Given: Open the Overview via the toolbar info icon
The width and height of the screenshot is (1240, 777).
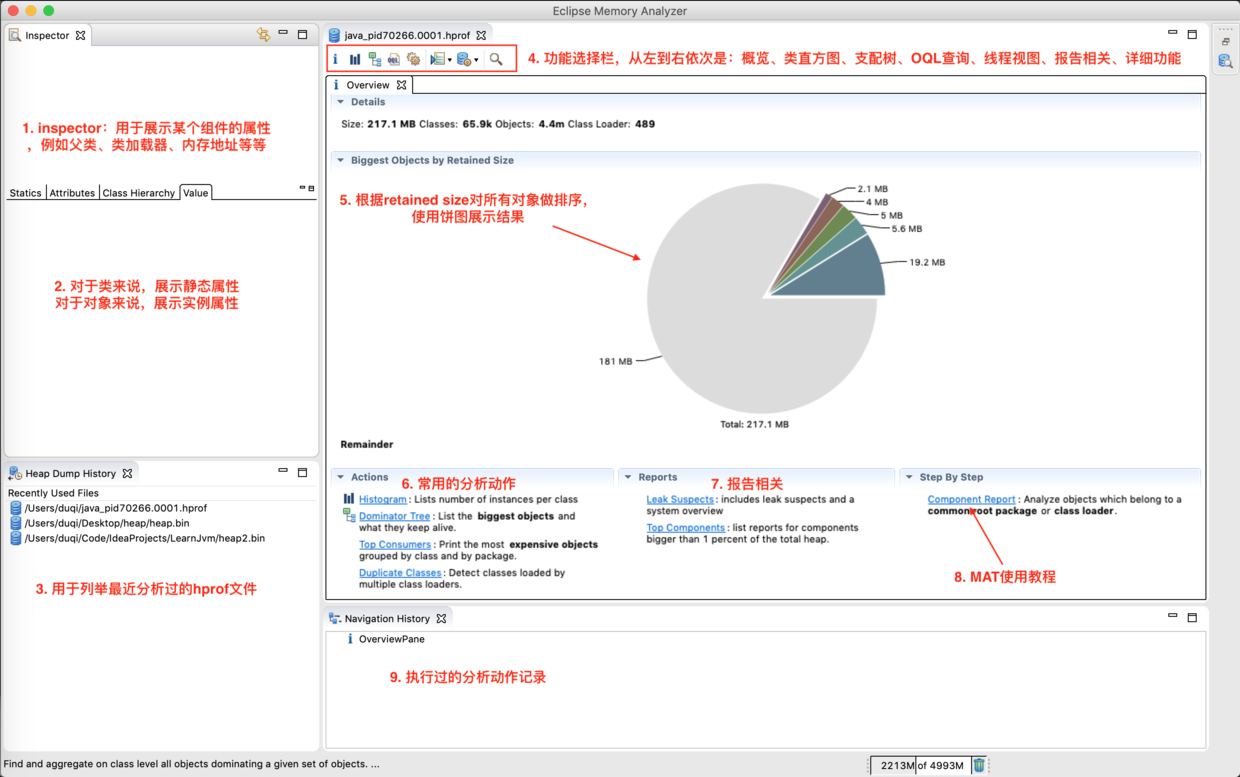Looking at the screenshot, I should pos(336,60).
